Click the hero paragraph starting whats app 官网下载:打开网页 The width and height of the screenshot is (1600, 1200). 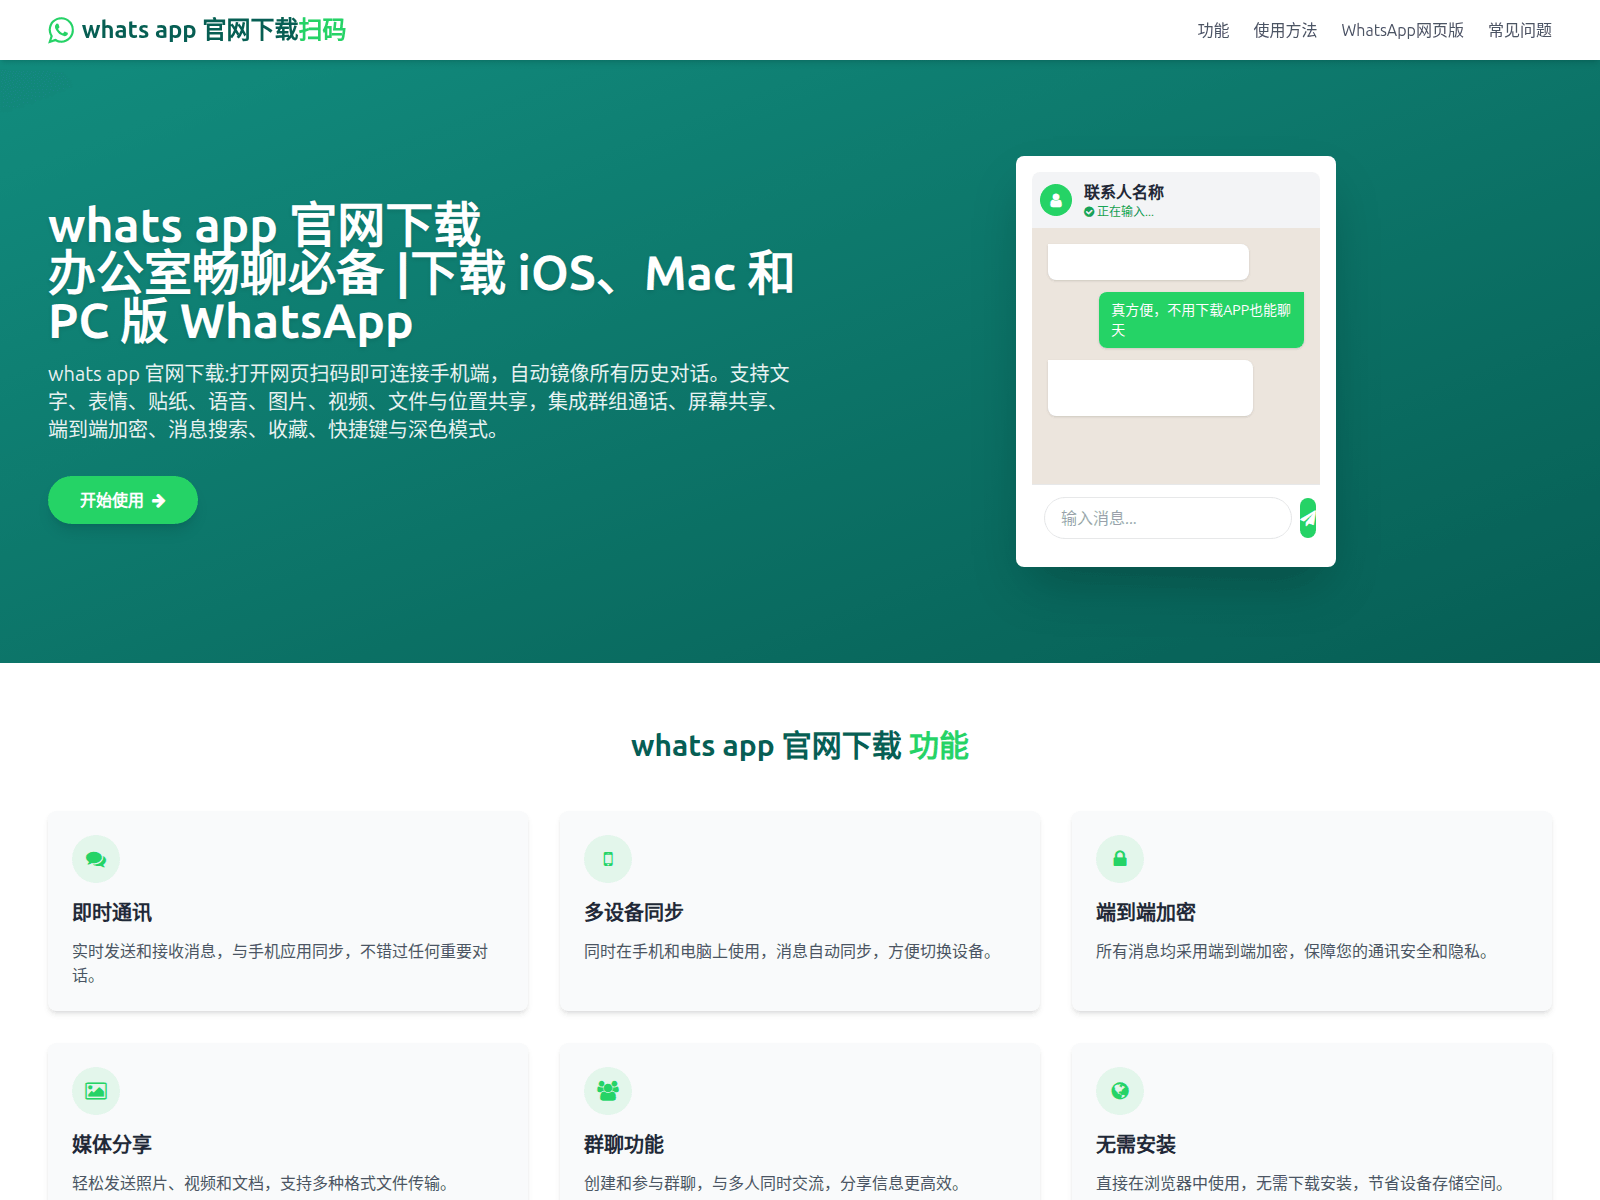(x=420, y=401)
